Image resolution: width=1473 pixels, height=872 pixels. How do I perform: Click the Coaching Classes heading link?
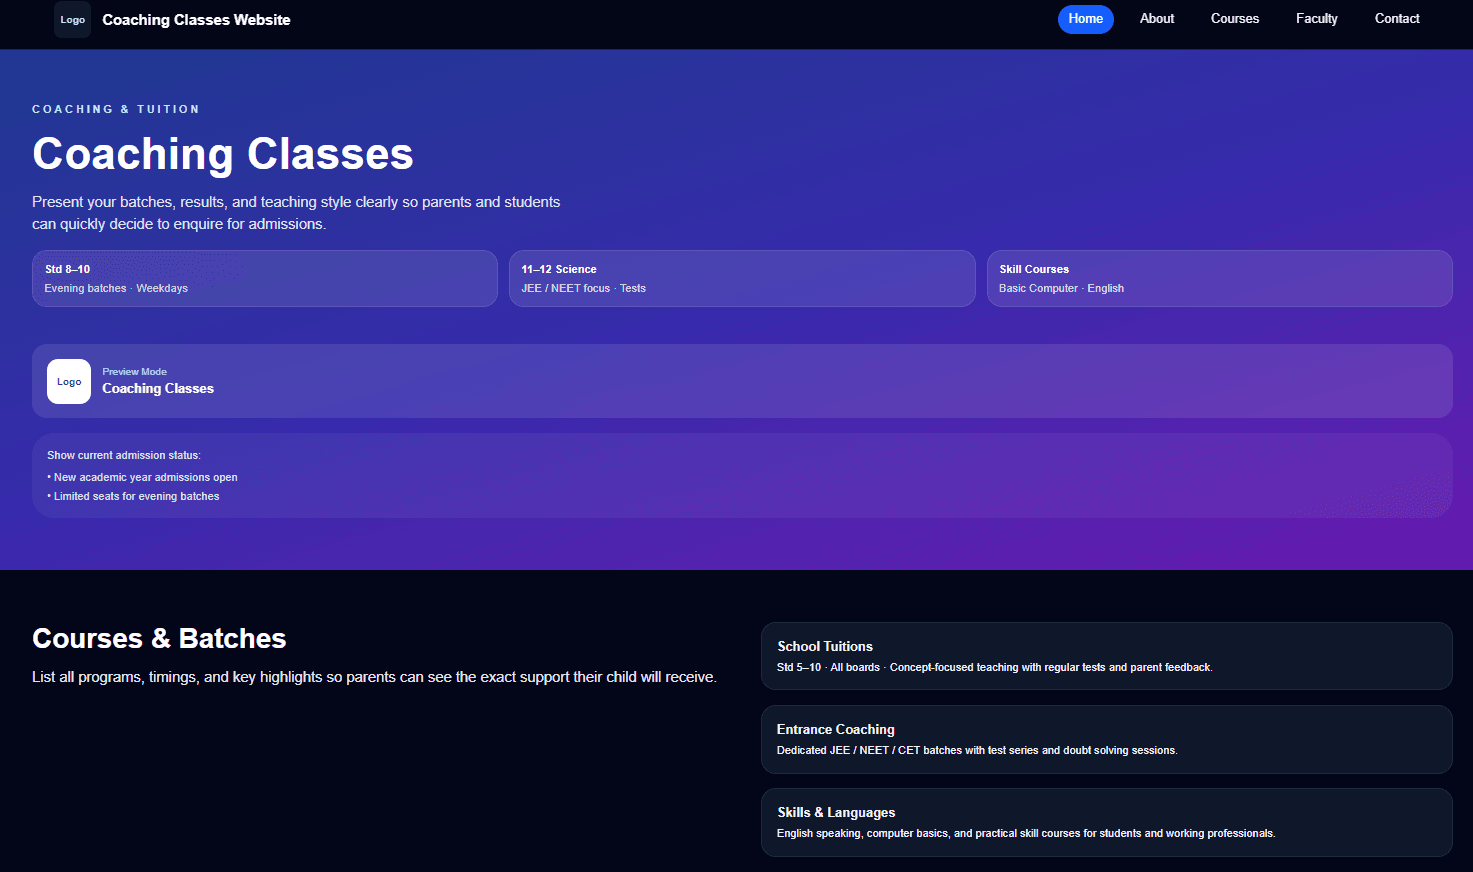[222, 153]
